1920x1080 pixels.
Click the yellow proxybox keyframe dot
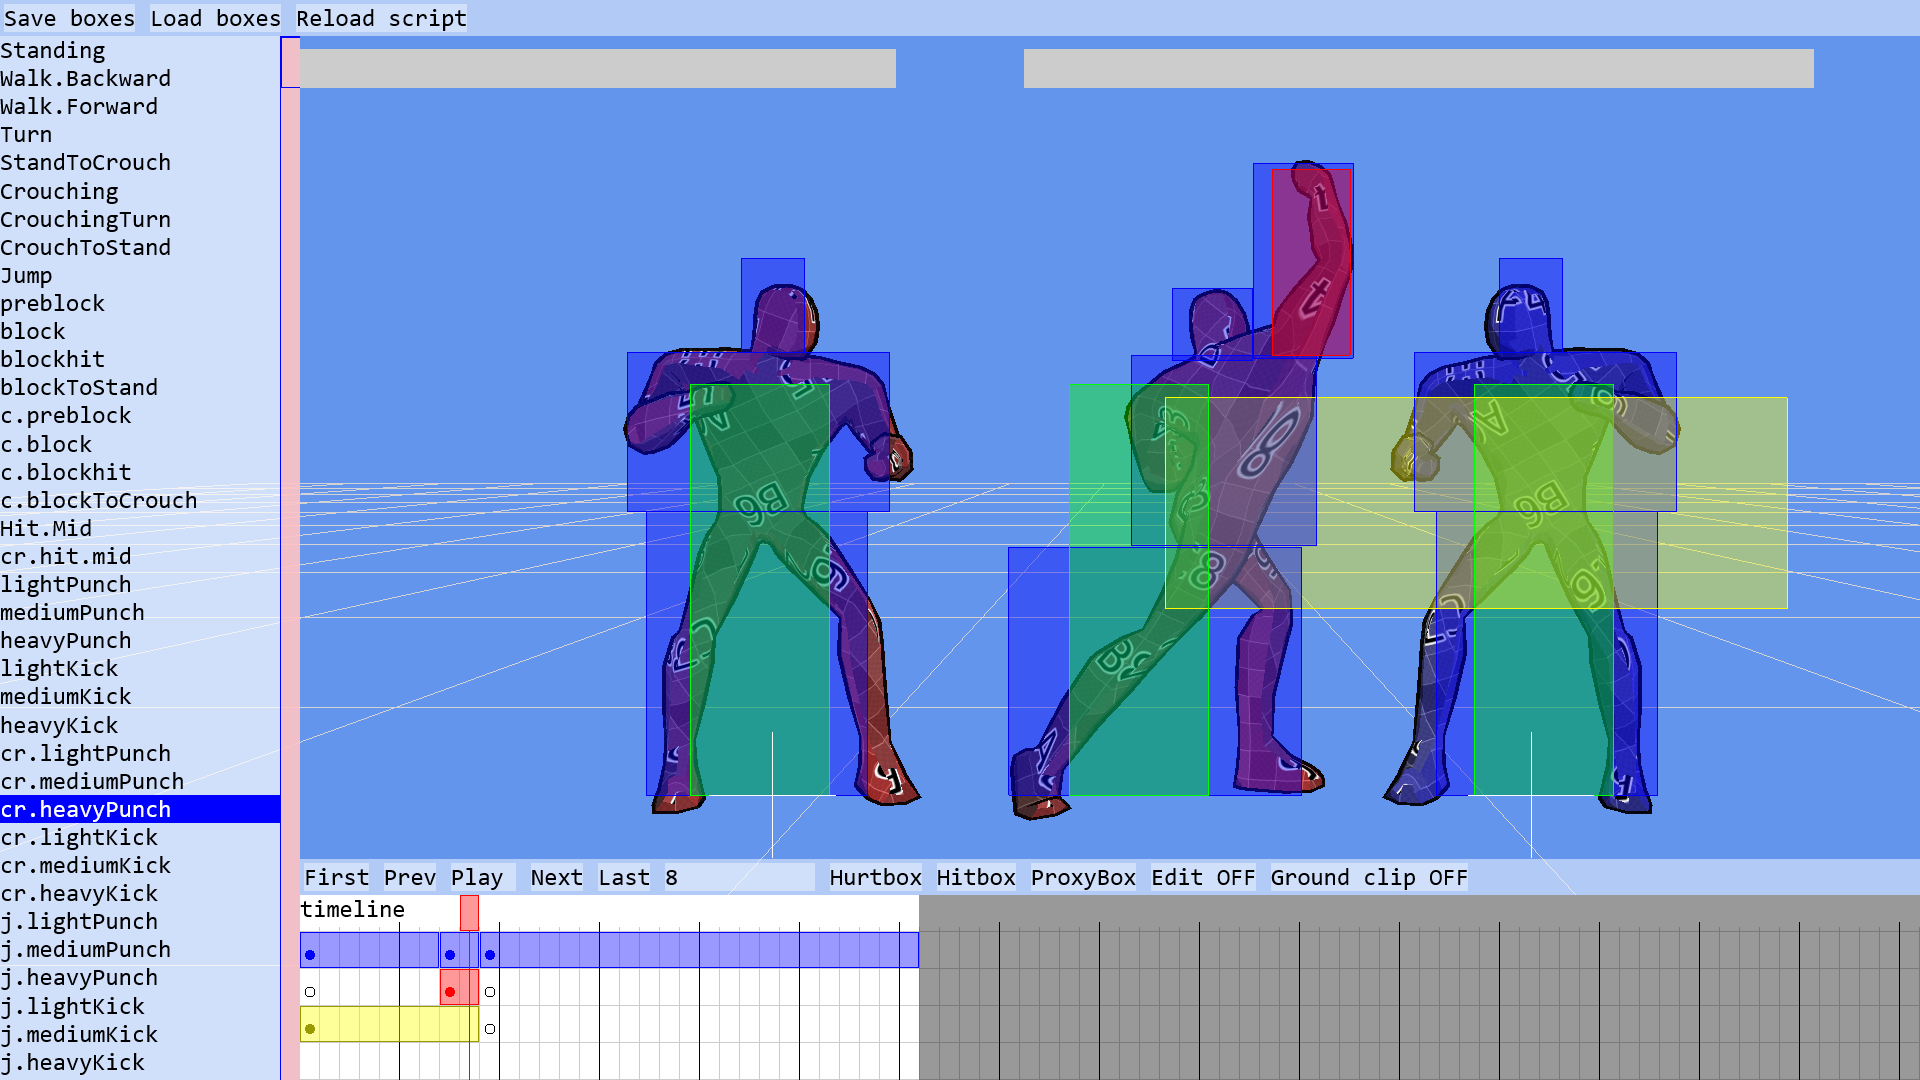pyautogui.click(x=310, y=1029)
